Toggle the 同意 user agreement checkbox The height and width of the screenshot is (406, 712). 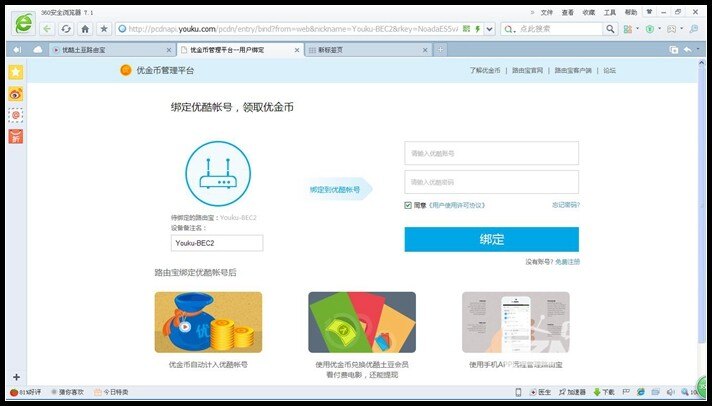pos(408,205)
